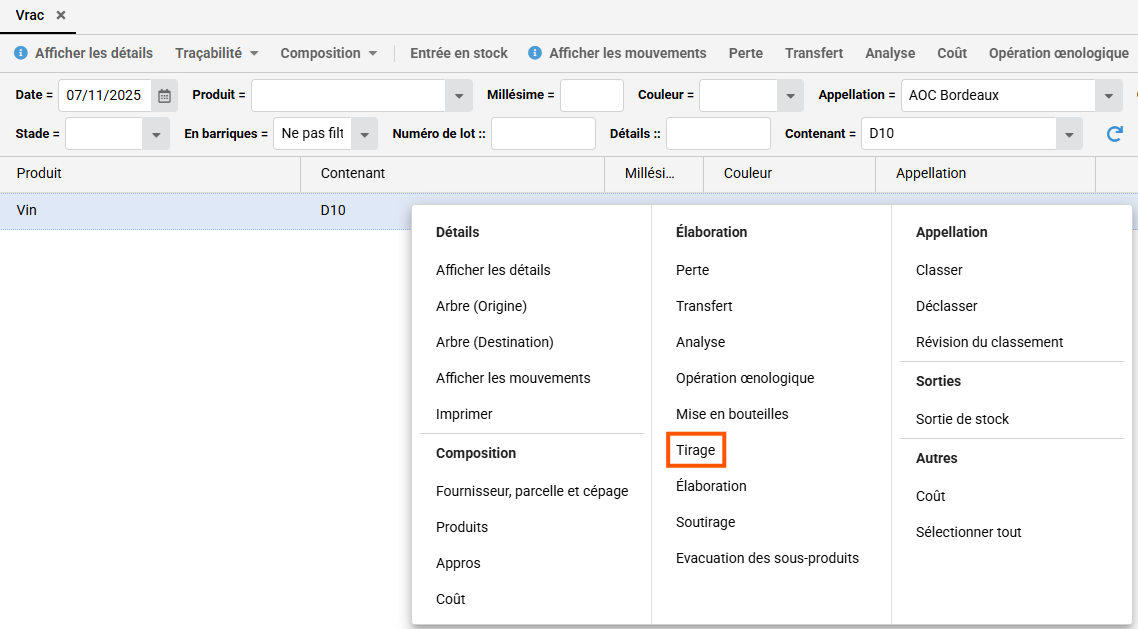Focus the Numéro de lot input field

click(x=543, y=134)
